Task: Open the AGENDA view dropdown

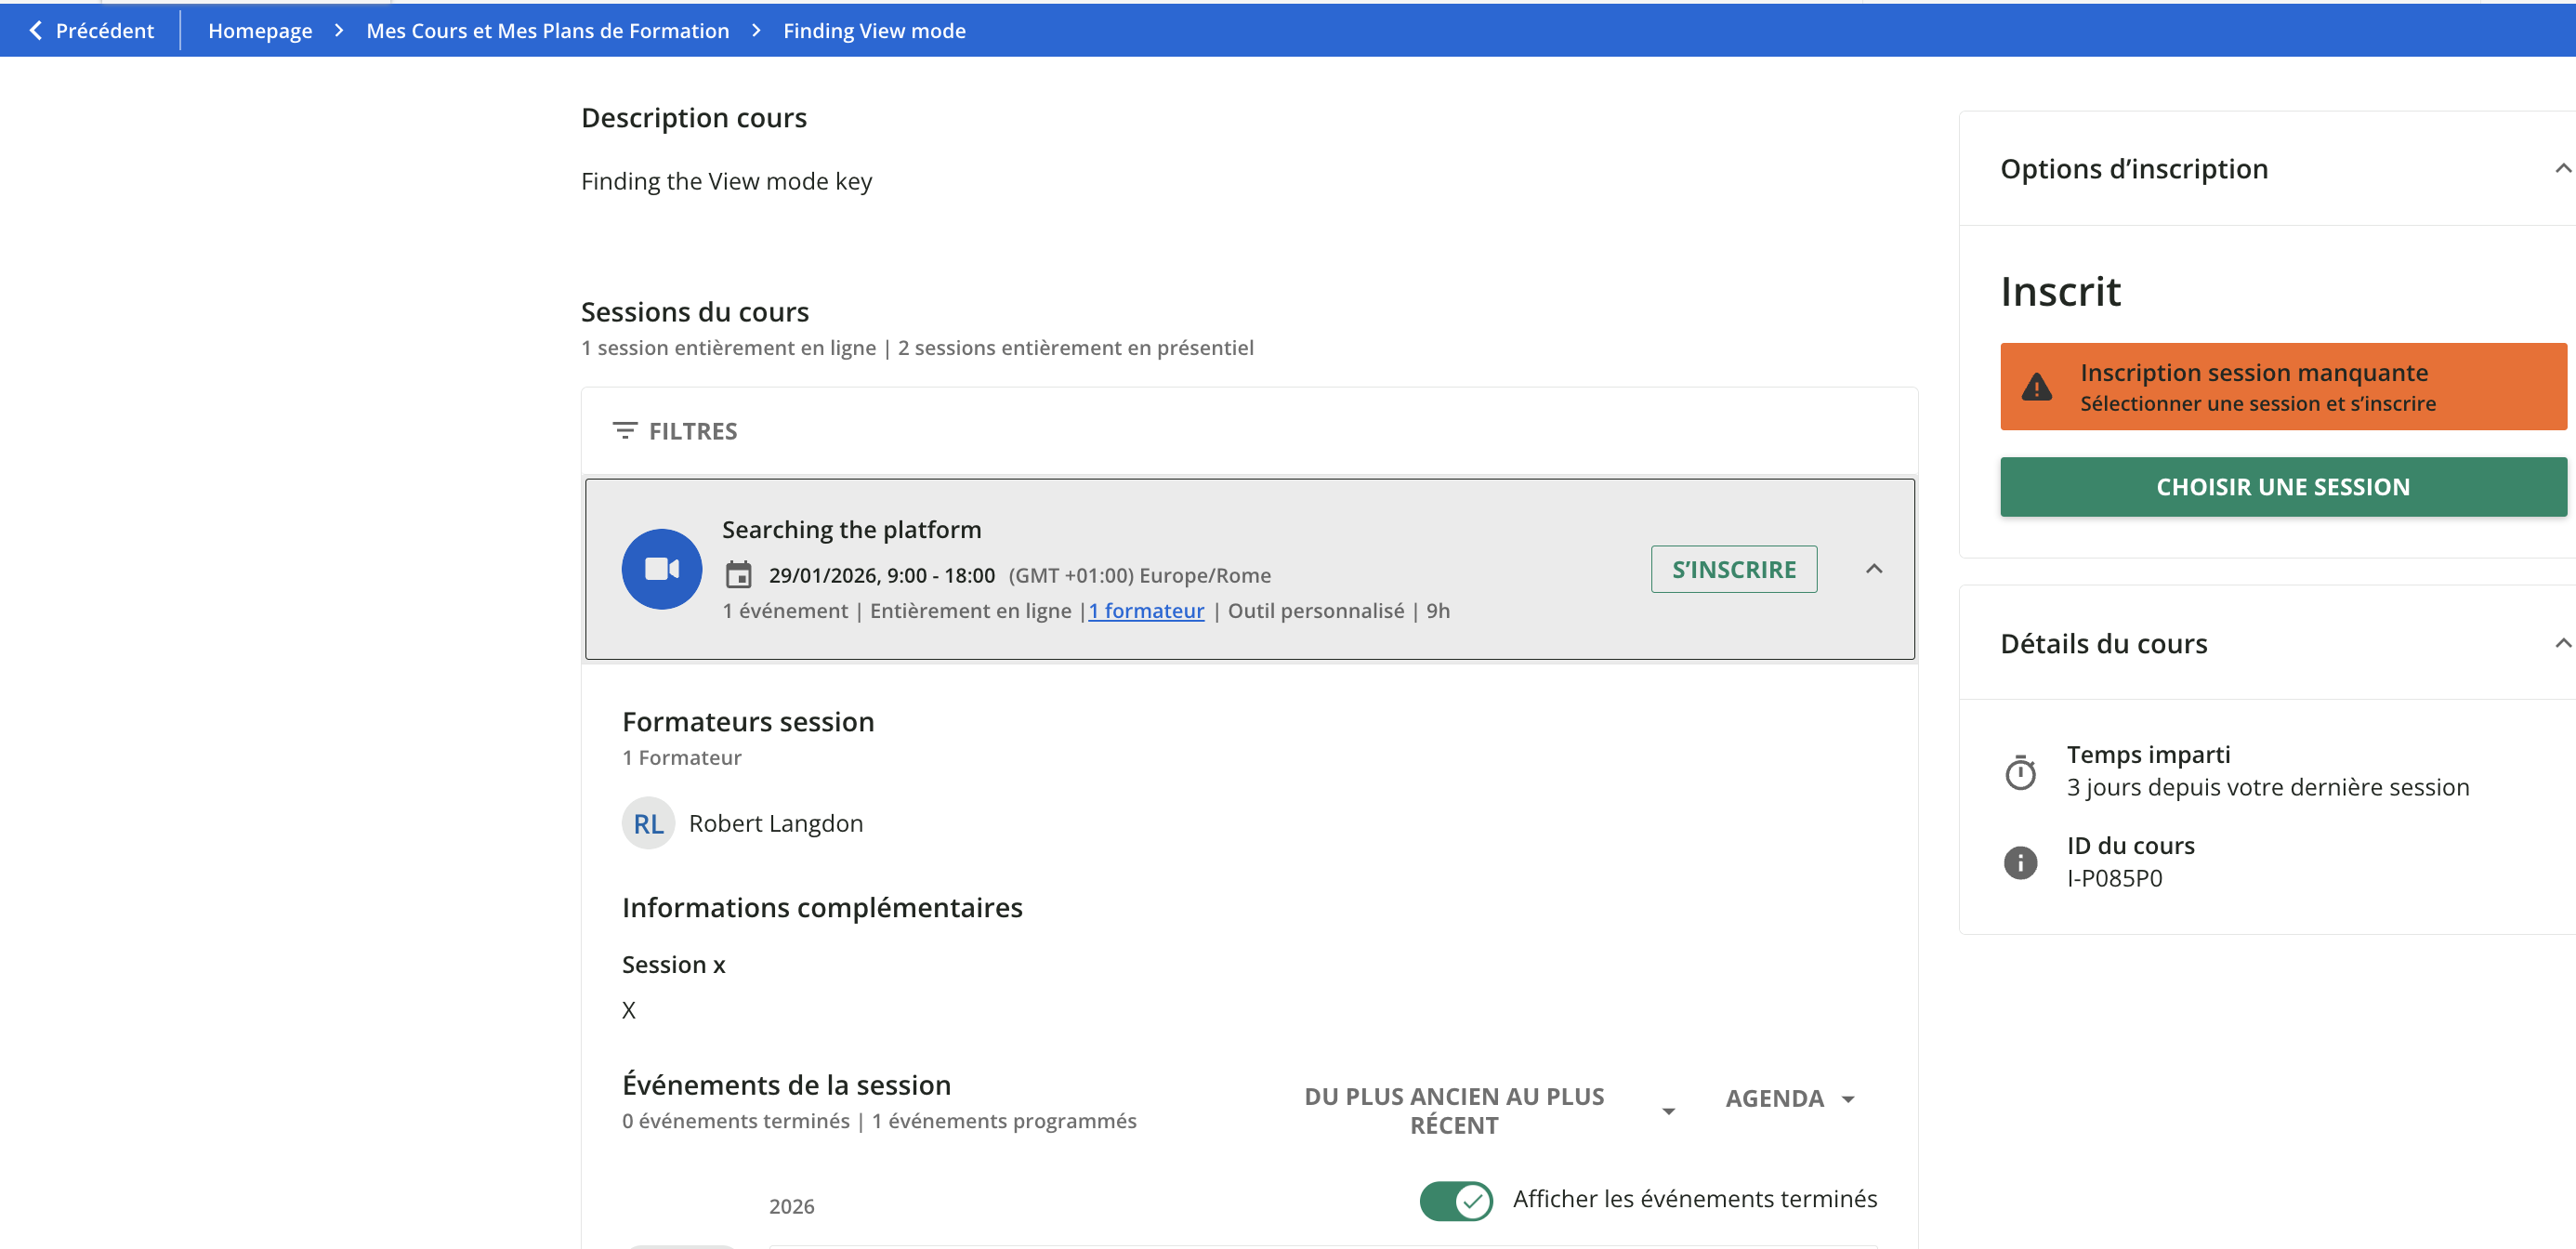Action: [x=1789, y=1098]
